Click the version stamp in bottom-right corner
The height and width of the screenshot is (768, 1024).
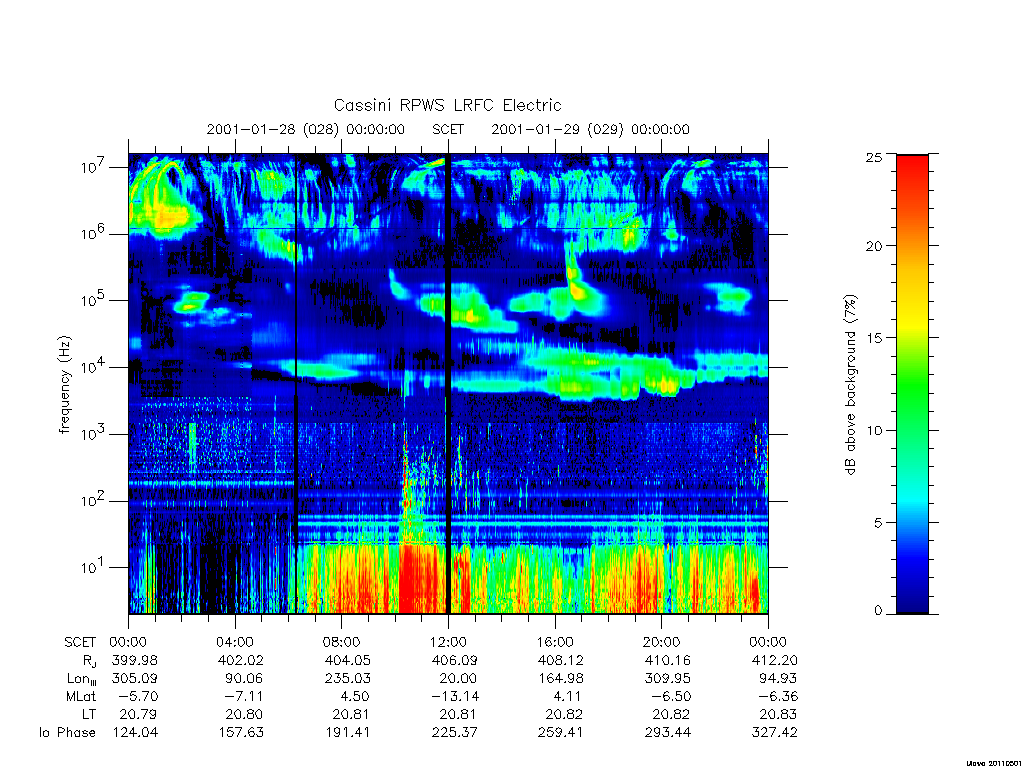coord(993,762)
